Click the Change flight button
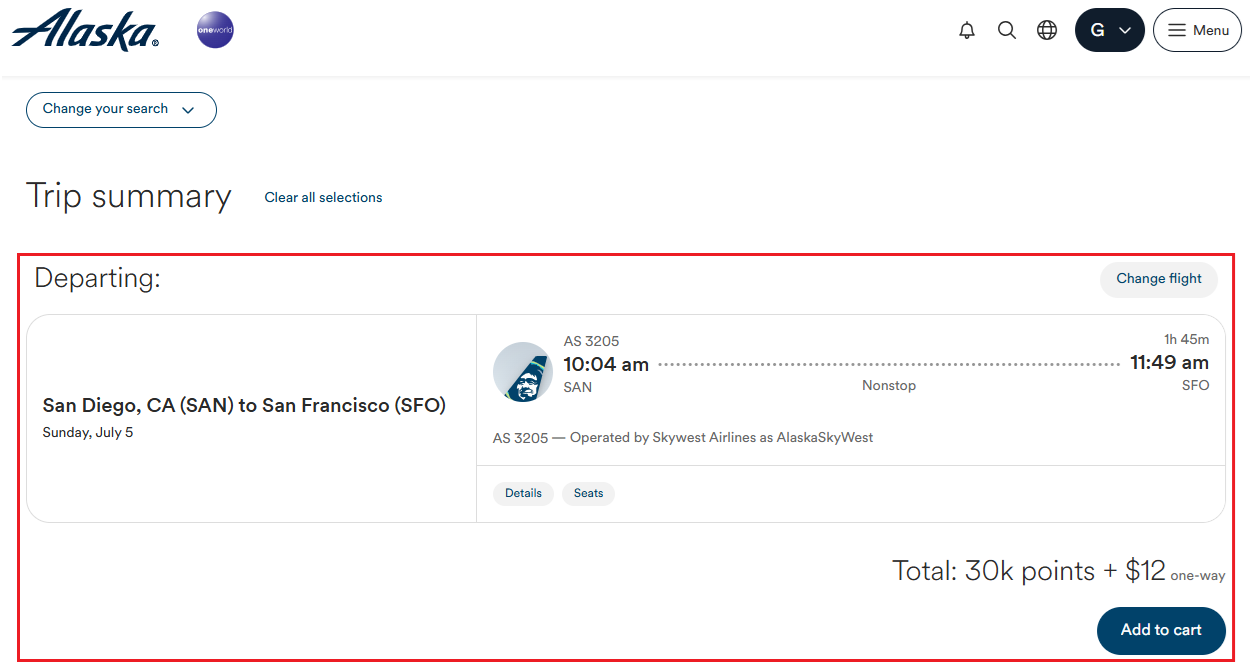 [1159, 279]
